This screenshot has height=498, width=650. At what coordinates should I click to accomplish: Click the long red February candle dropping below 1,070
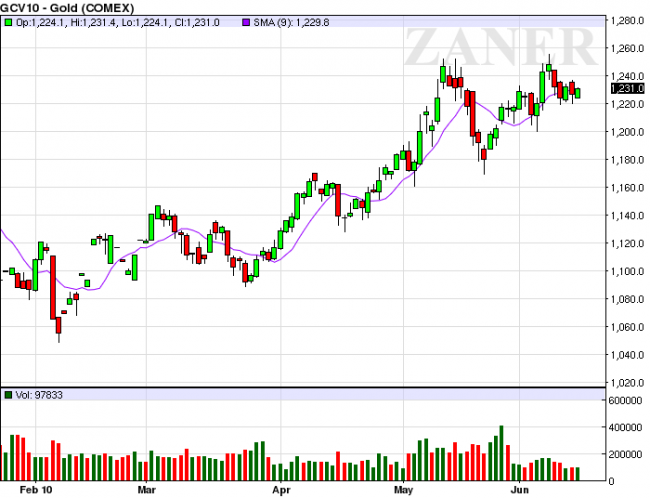53,287
